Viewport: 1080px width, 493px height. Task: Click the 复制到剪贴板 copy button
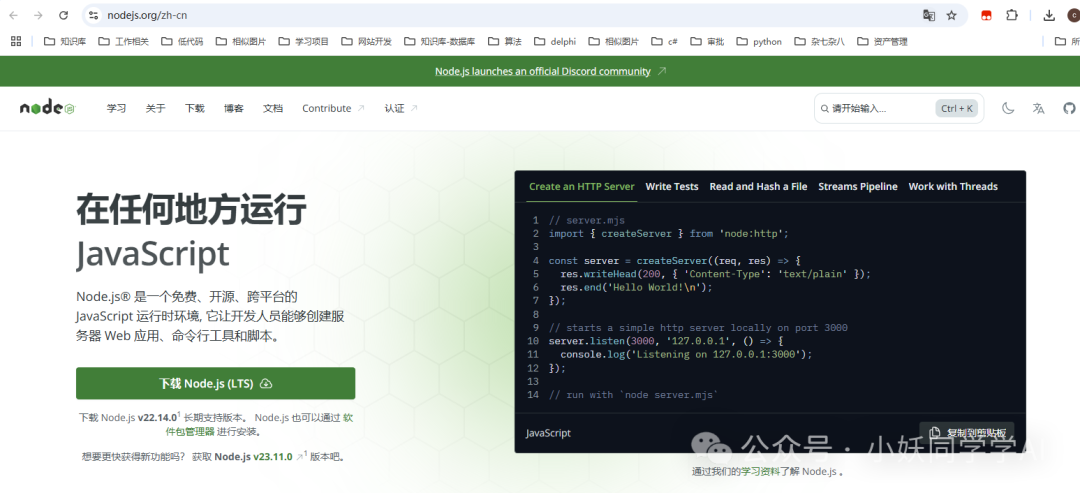pyautogui.click(x=966, y=432)
